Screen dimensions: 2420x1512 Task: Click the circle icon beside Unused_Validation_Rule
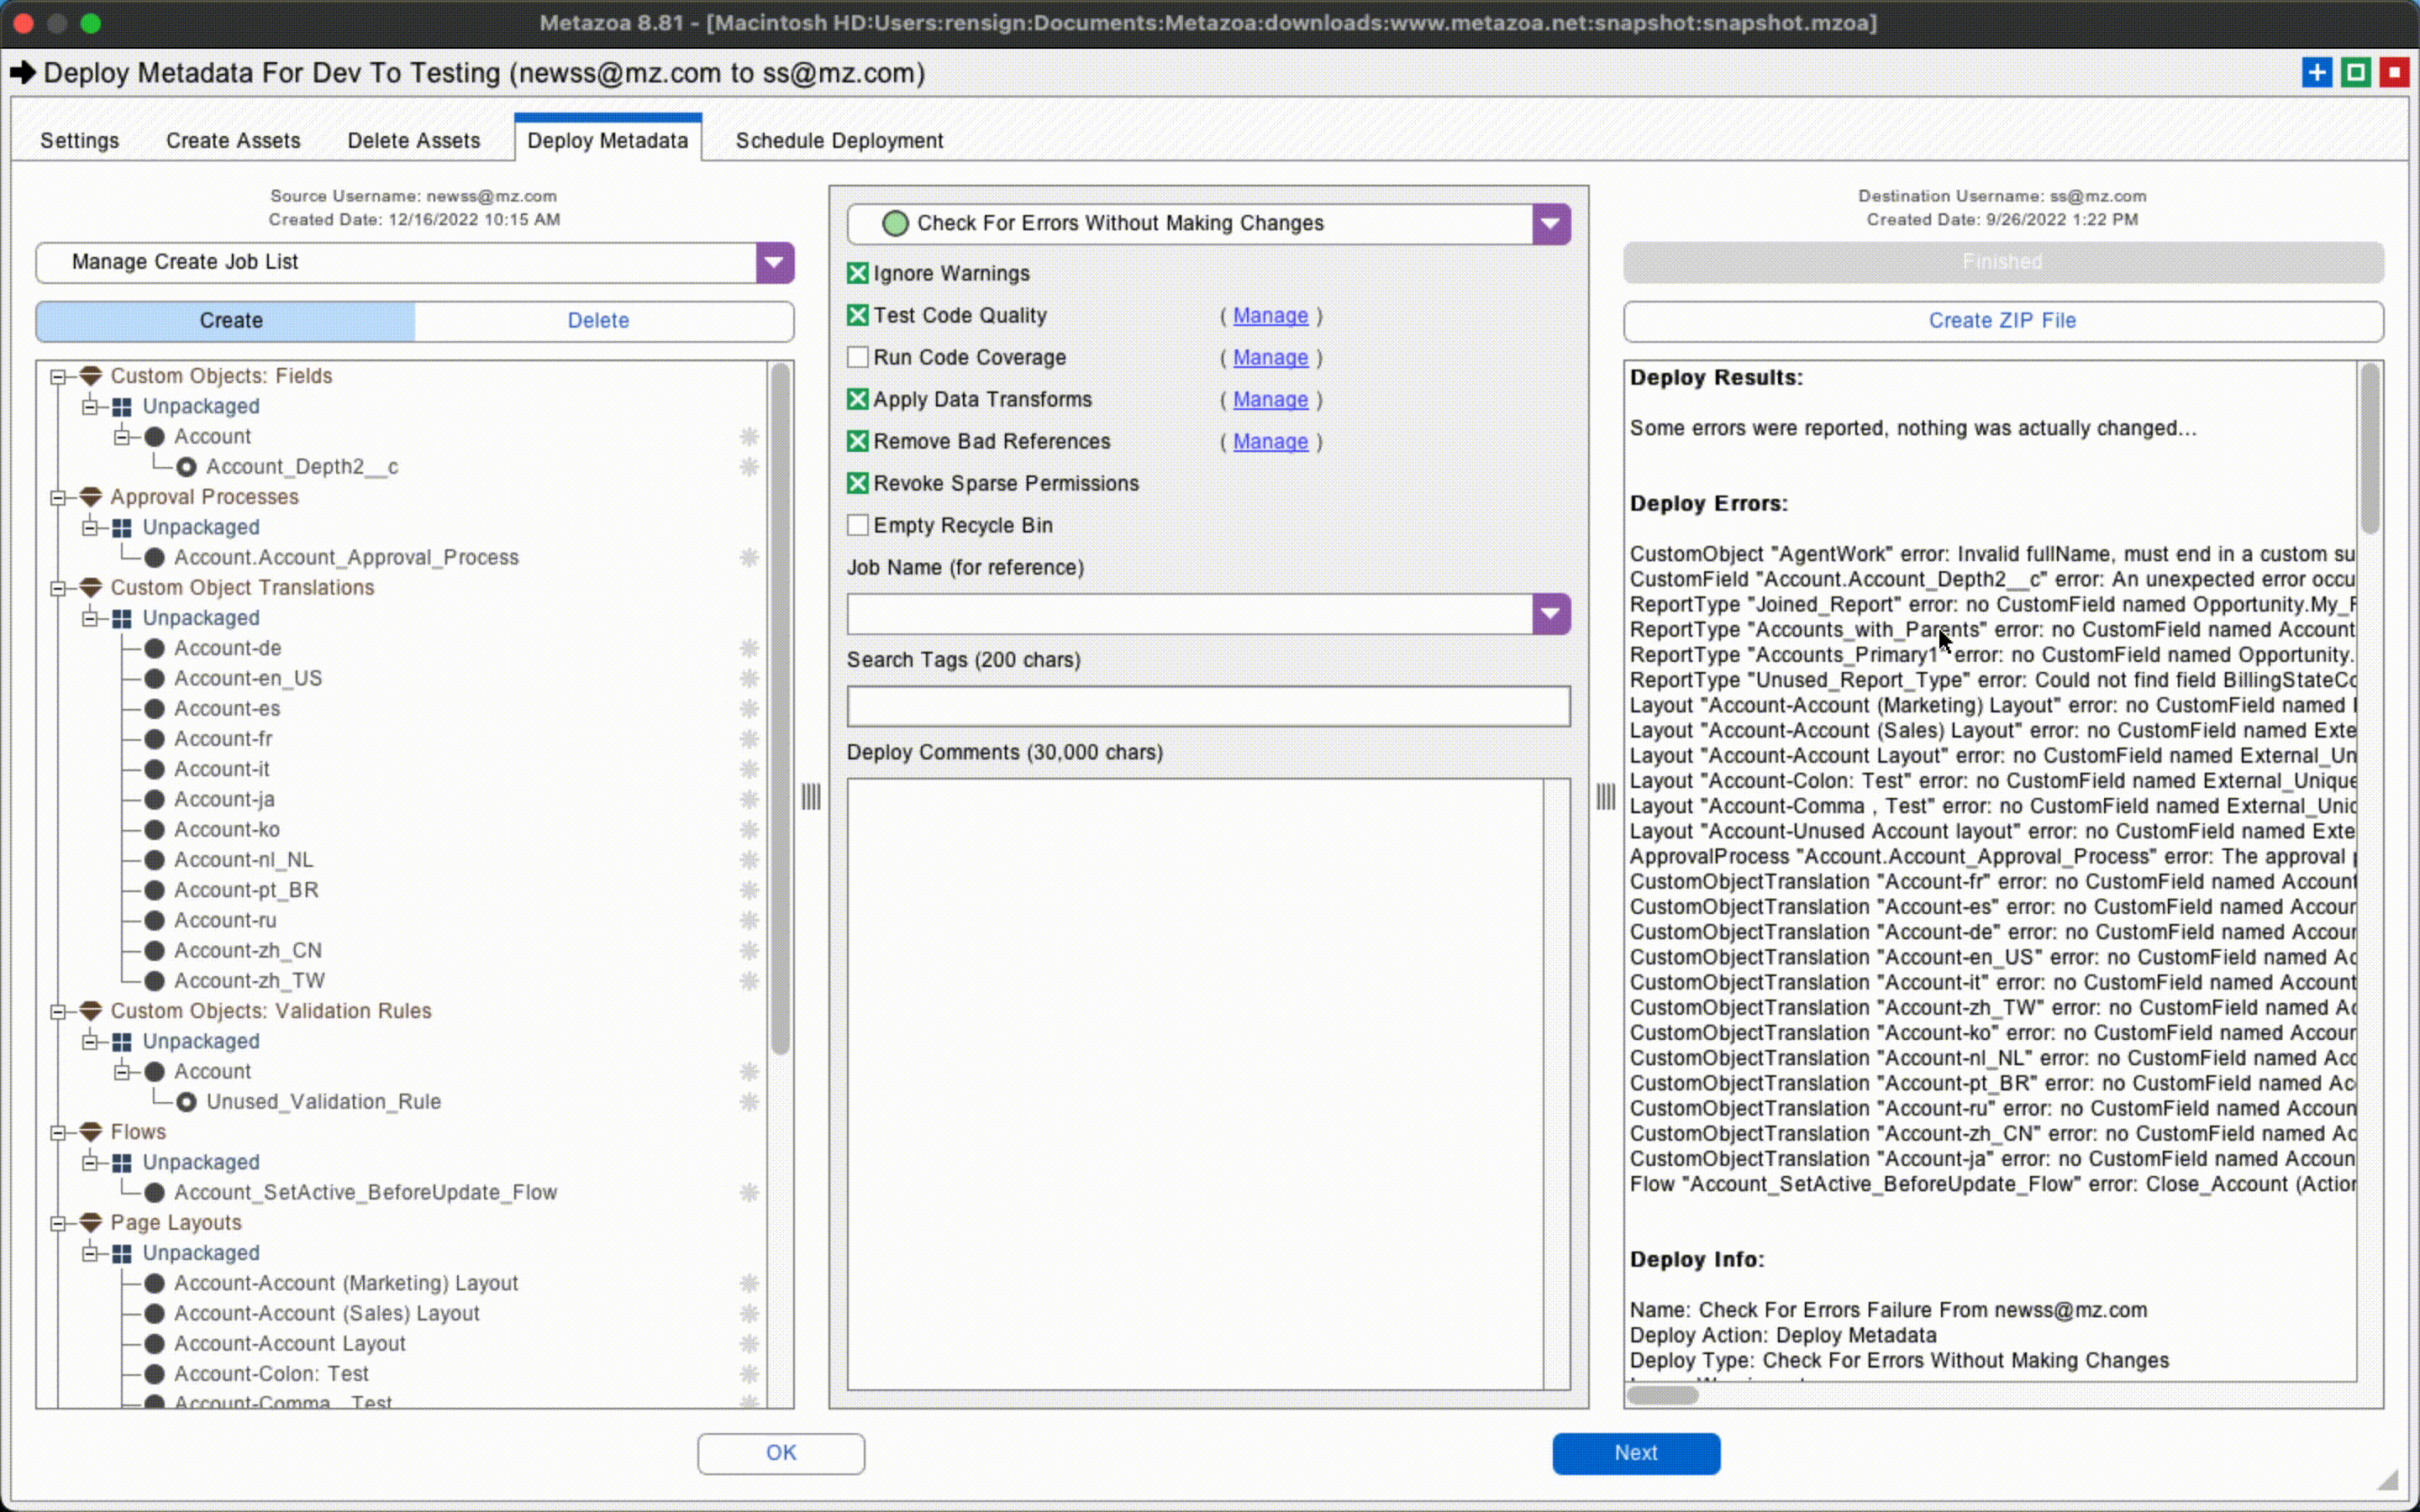tap(186, 1102)
